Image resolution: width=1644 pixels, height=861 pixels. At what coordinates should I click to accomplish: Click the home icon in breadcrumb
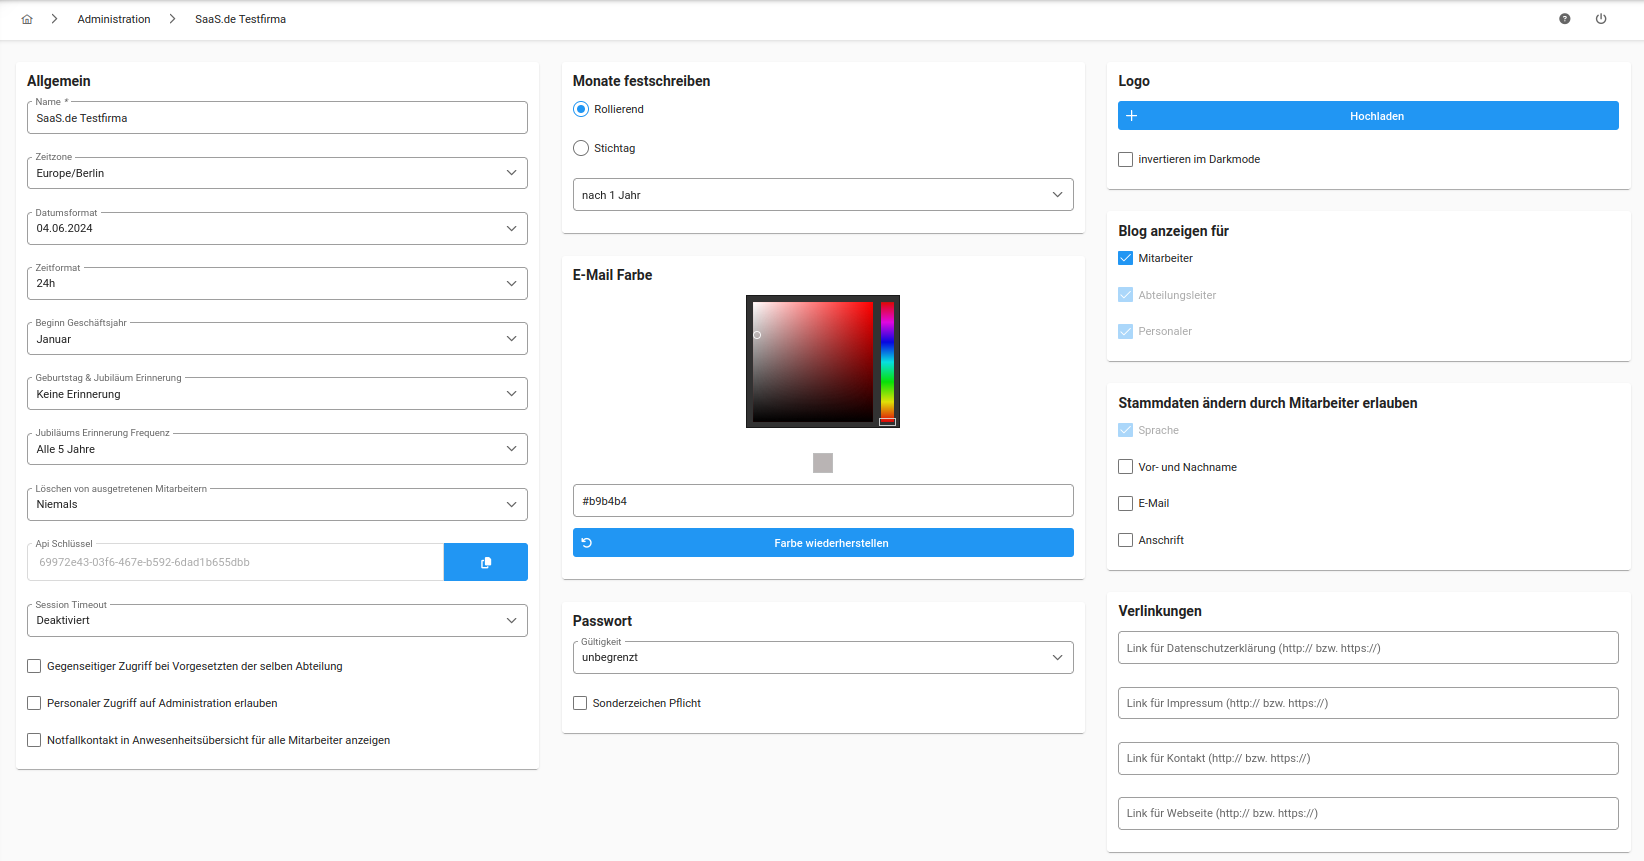(27, 19)
